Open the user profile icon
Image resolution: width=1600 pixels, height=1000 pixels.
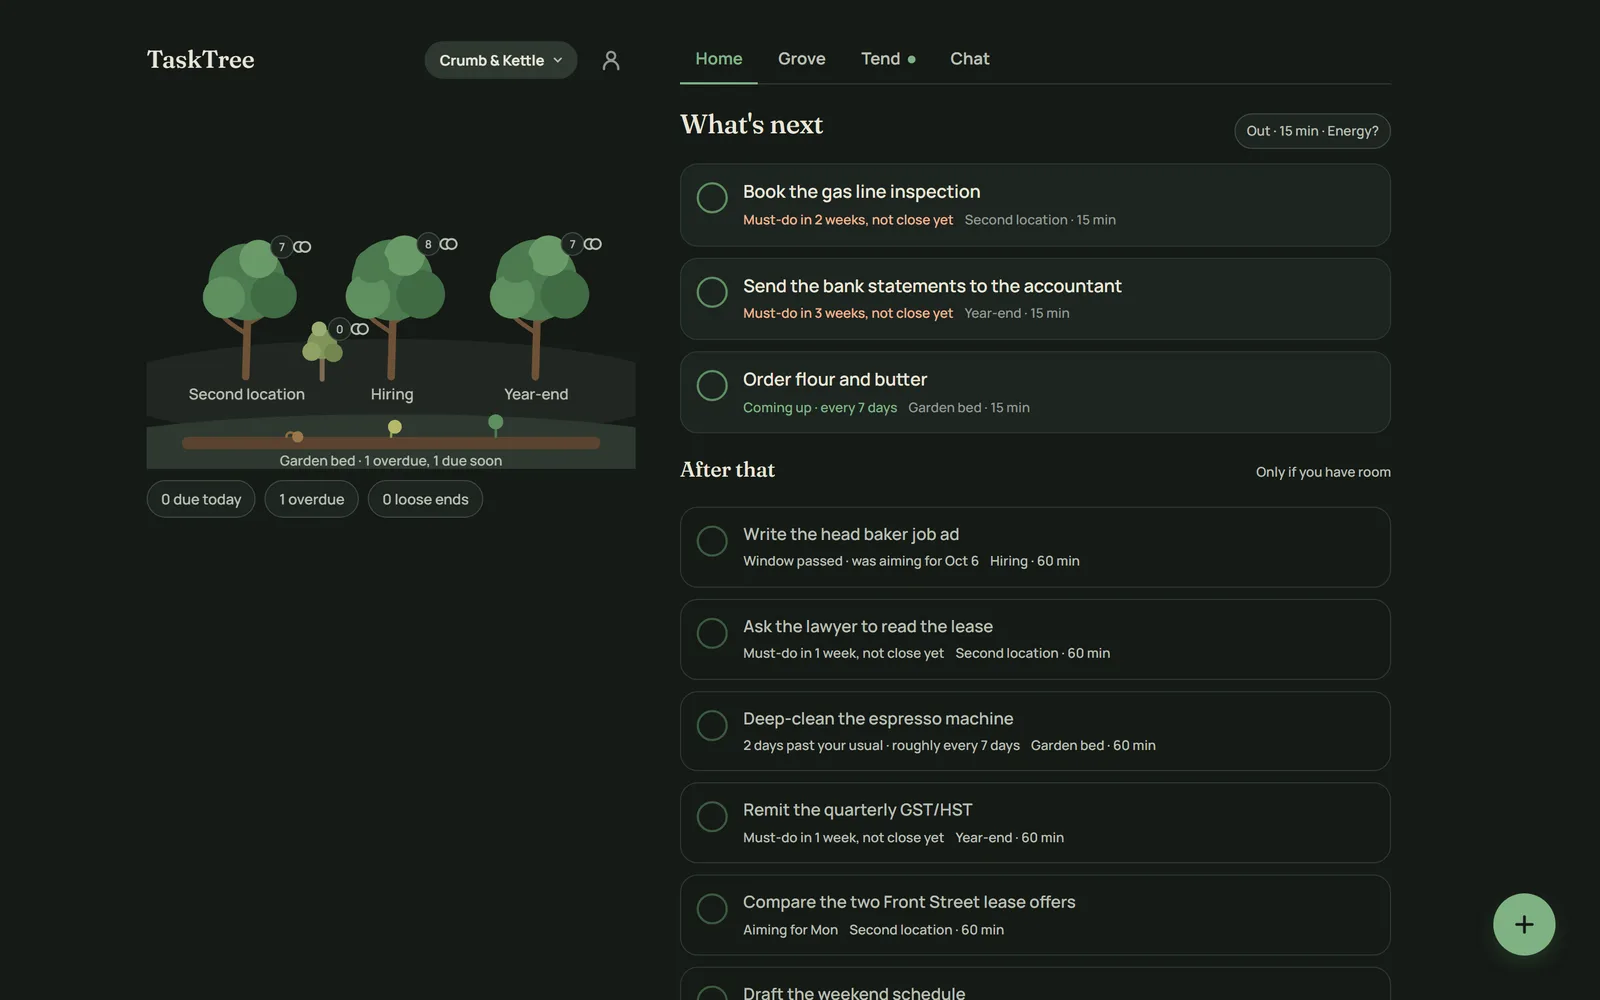click(611, 60)
